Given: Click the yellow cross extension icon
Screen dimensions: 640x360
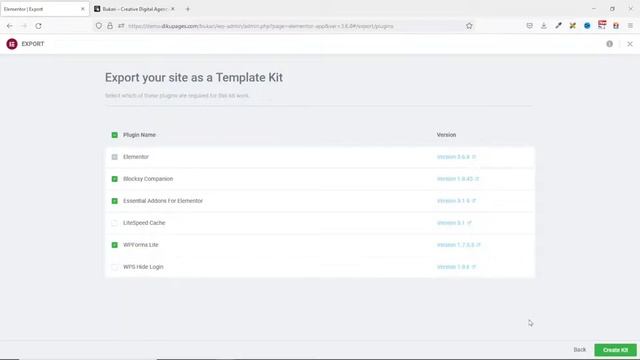Looking at the screenshot, I should [x=573, y=26].
